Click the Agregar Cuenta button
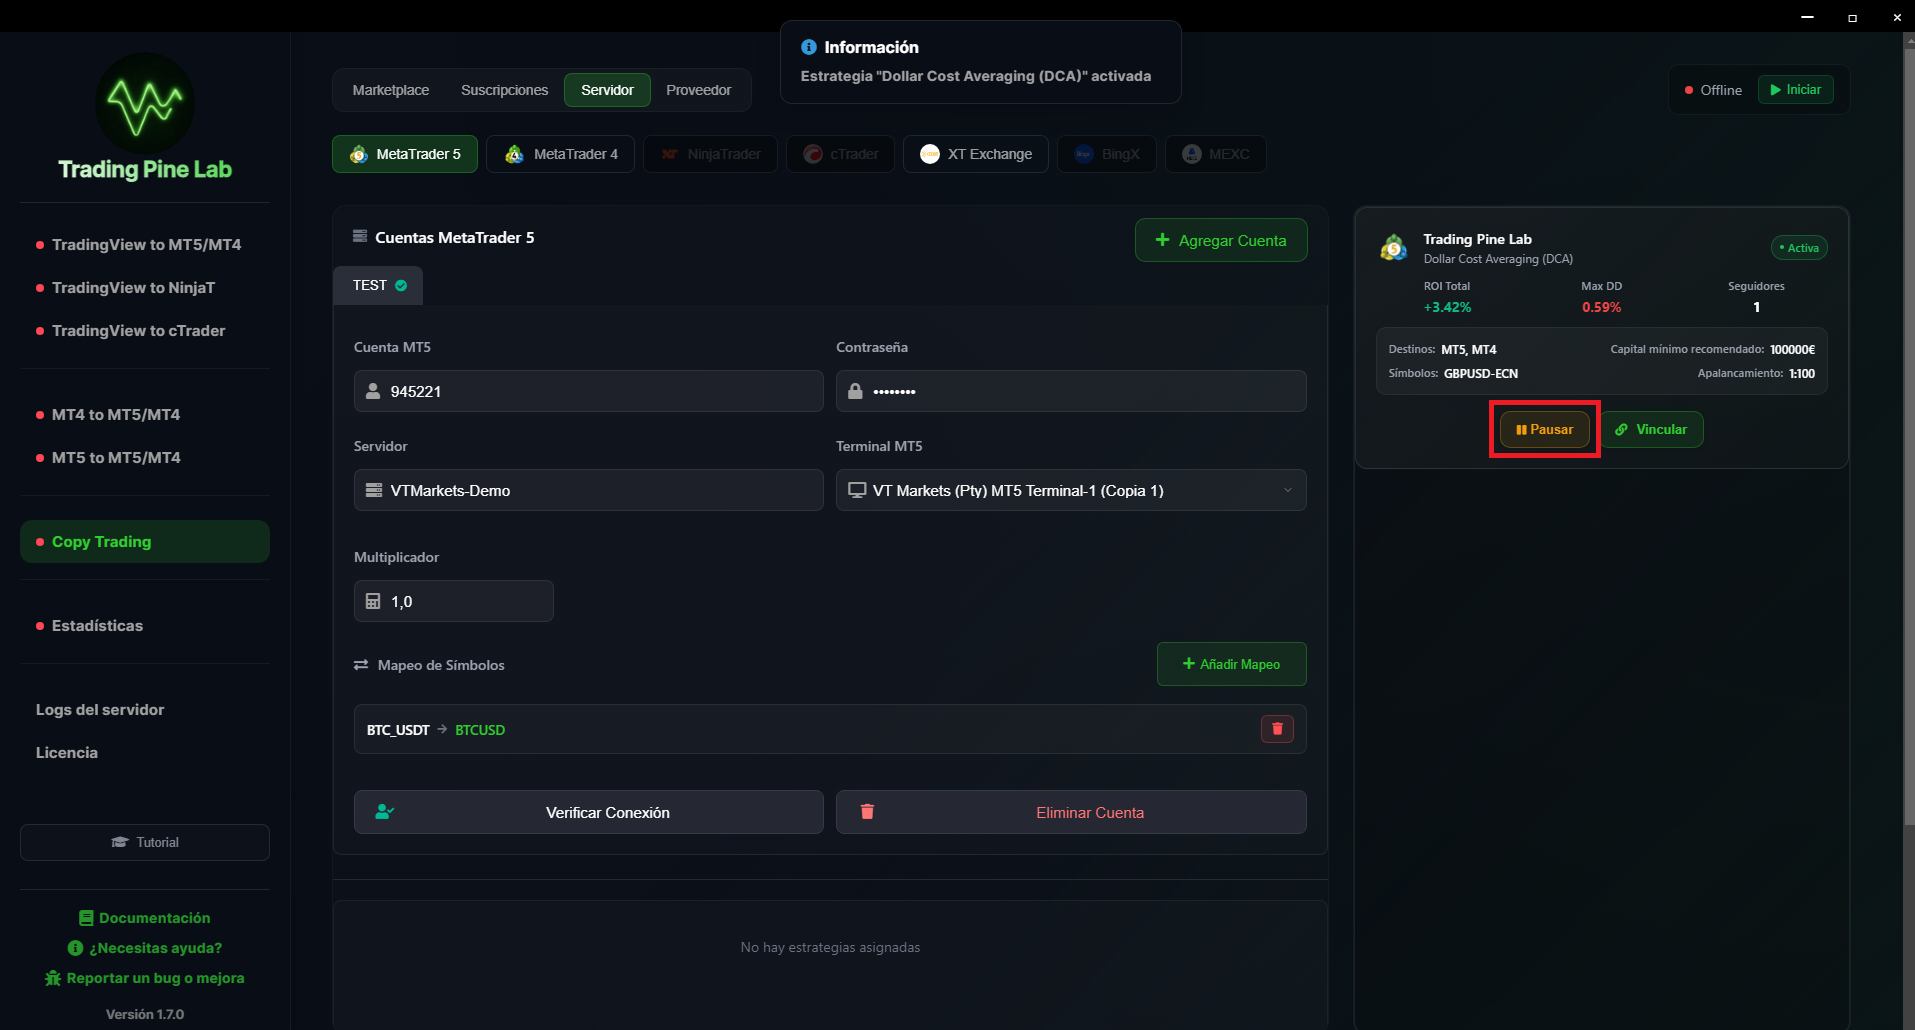 click(1220, 240)
